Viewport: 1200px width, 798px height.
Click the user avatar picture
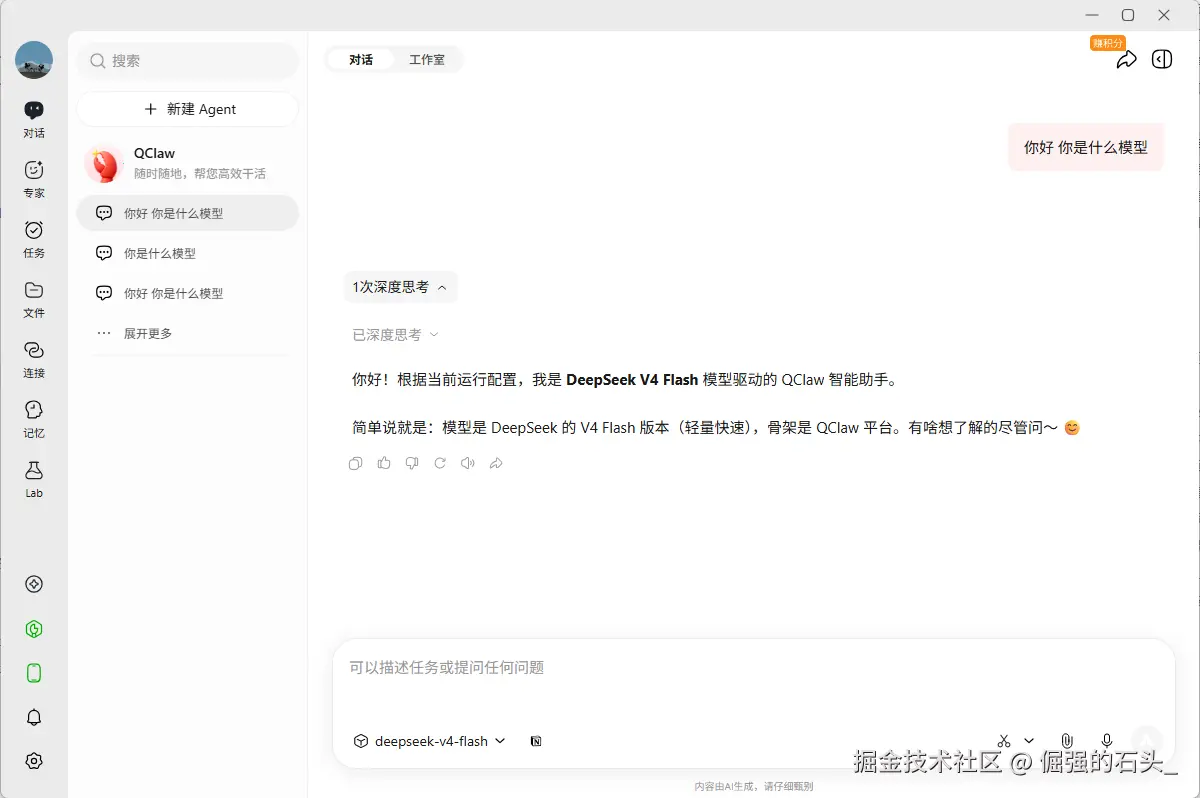pos(34,60)
